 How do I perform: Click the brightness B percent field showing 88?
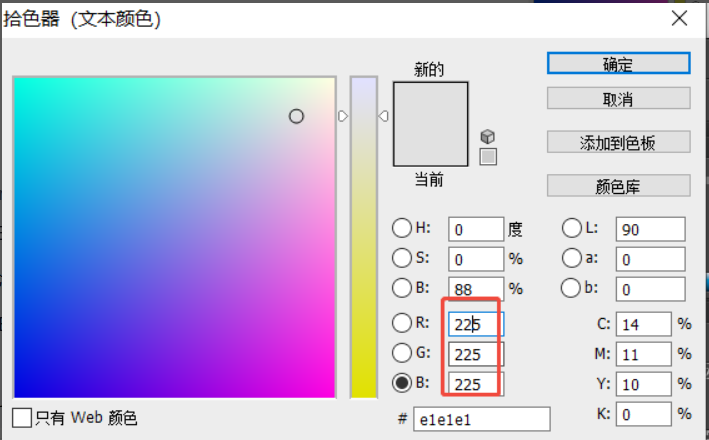pos(476,289)
